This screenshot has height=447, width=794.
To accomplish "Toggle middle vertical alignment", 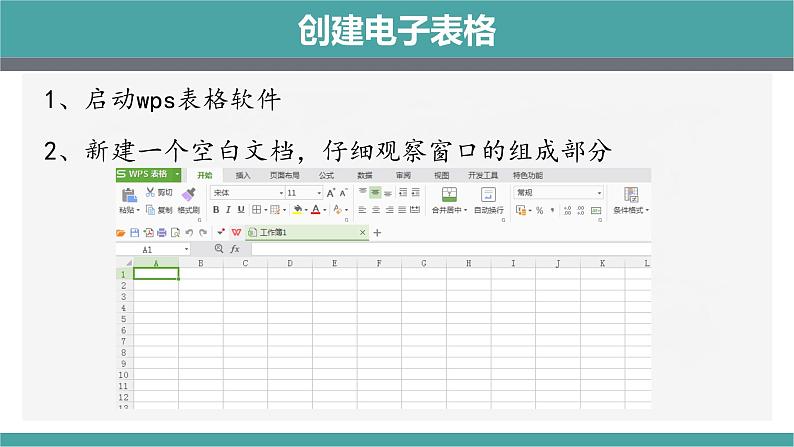I will (x=375, y=192).
